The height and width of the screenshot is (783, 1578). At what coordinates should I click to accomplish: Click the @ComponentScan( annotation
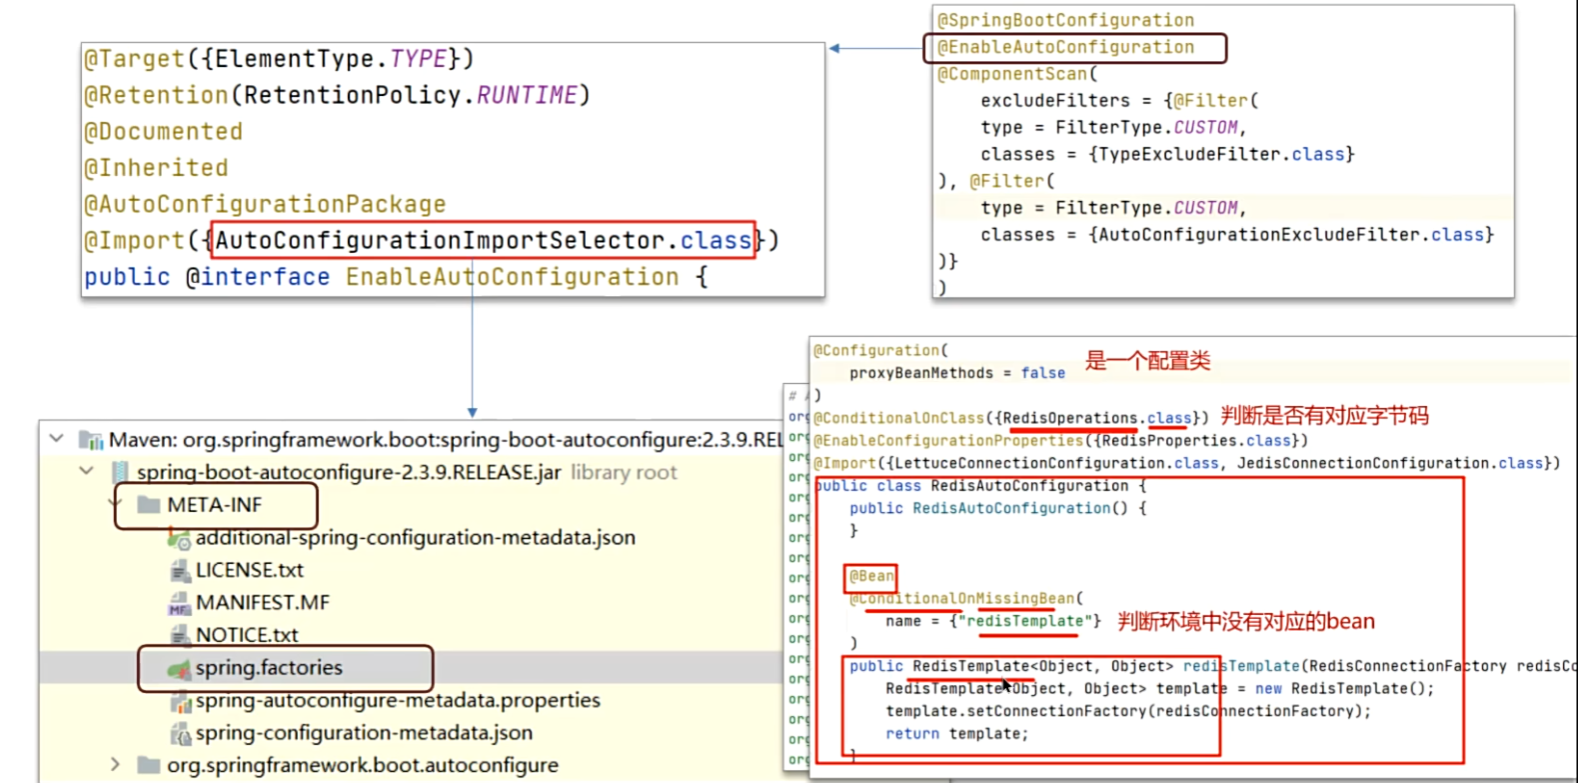(1017, 74)
